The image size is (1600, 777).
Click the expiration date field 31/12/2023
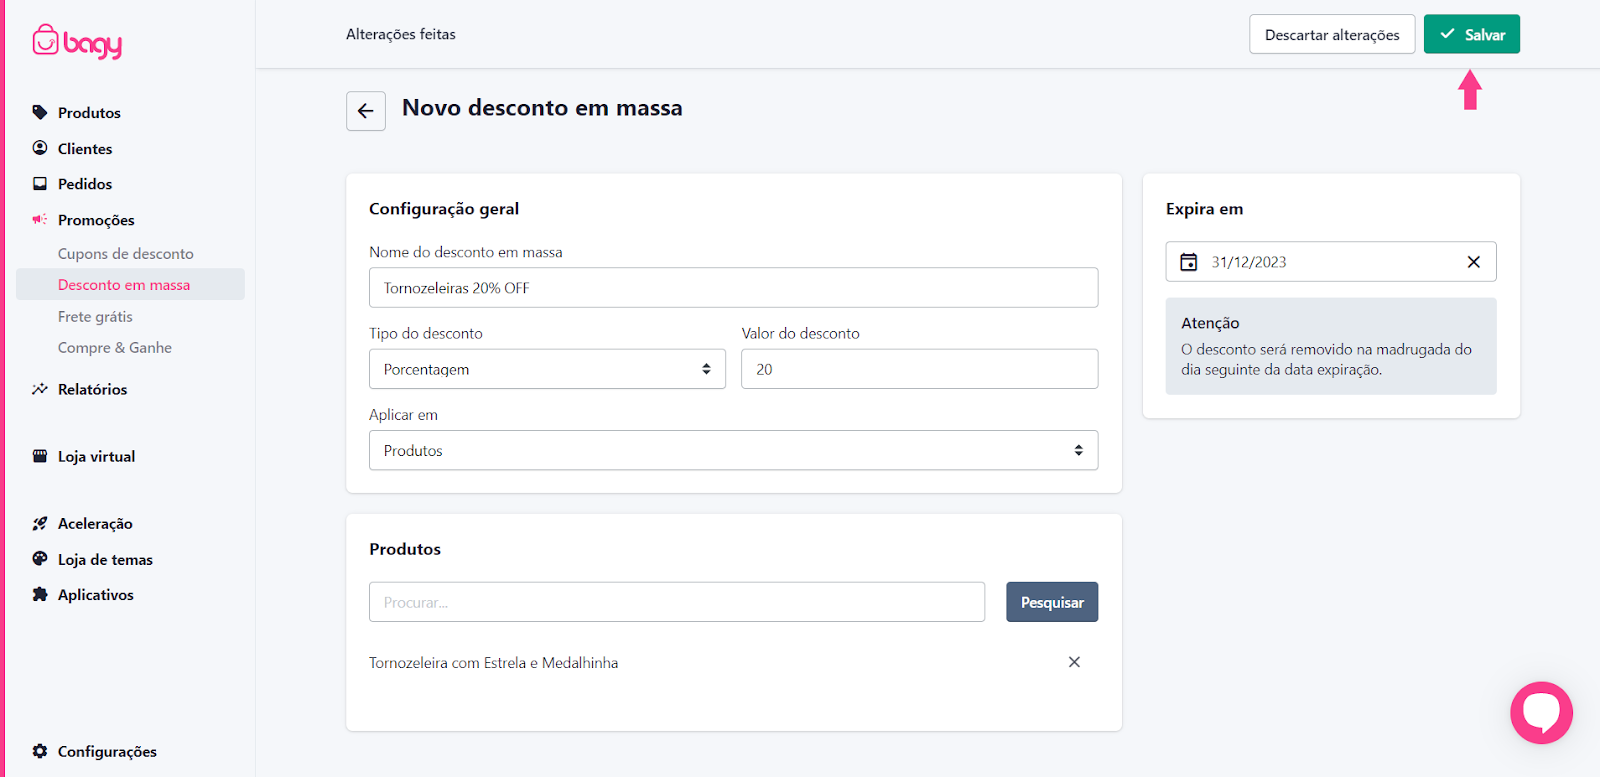point(1331,262)
